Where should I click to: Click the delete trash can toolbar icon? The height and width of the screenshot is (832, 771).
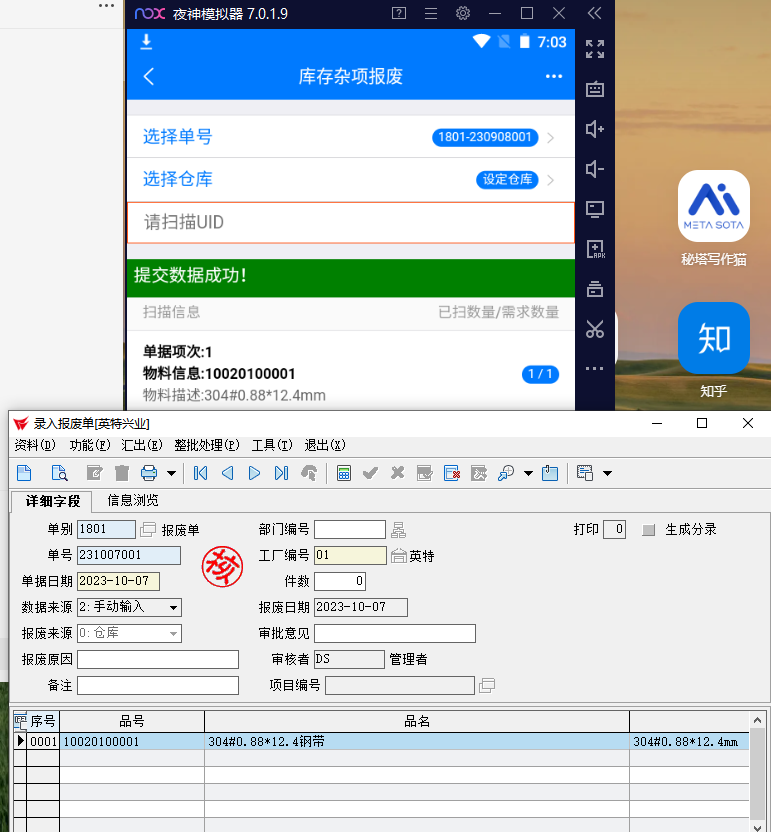122,473
